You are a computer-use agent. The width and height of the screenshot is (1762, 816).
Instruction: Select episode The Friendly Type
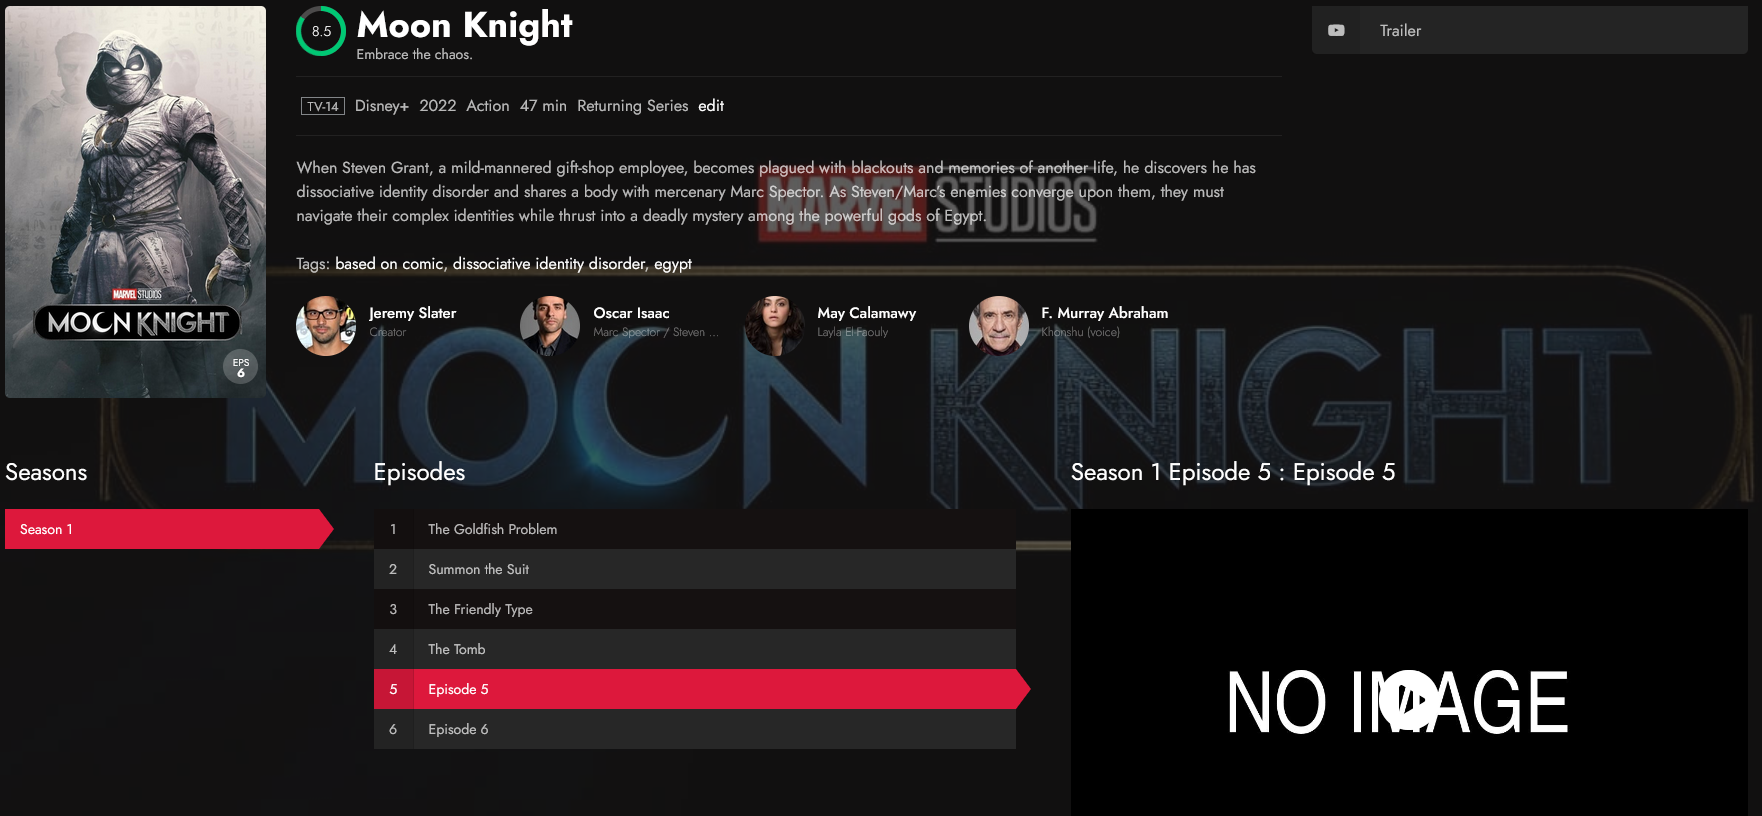tap(695, 609)
